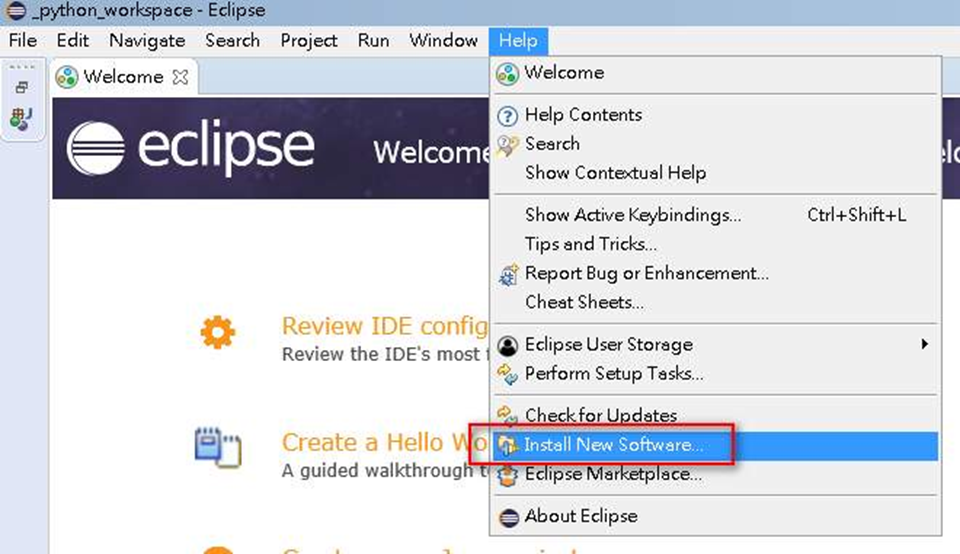Viewport: 960px width, 554px height.
Task: Select the Welcome tab label
Action: pos(123,77)
